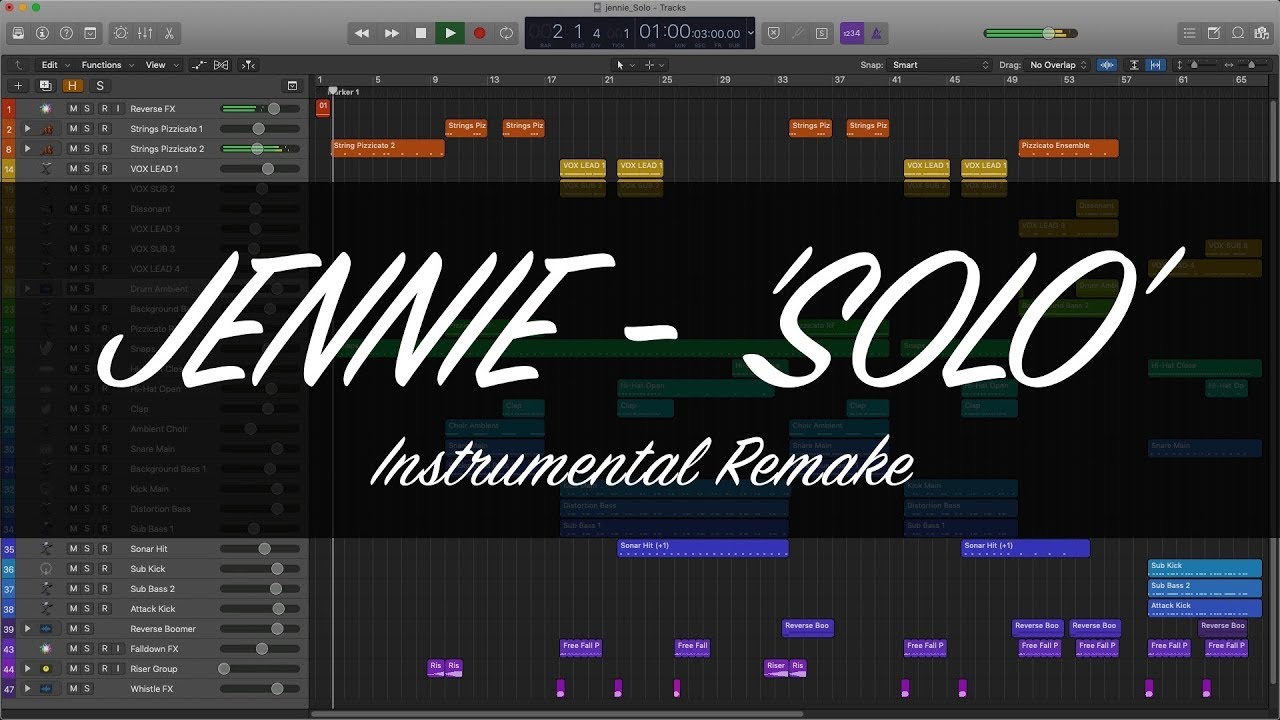Expand the Reverse Boomer track stack
The image size is (1280, 720).
27,629
